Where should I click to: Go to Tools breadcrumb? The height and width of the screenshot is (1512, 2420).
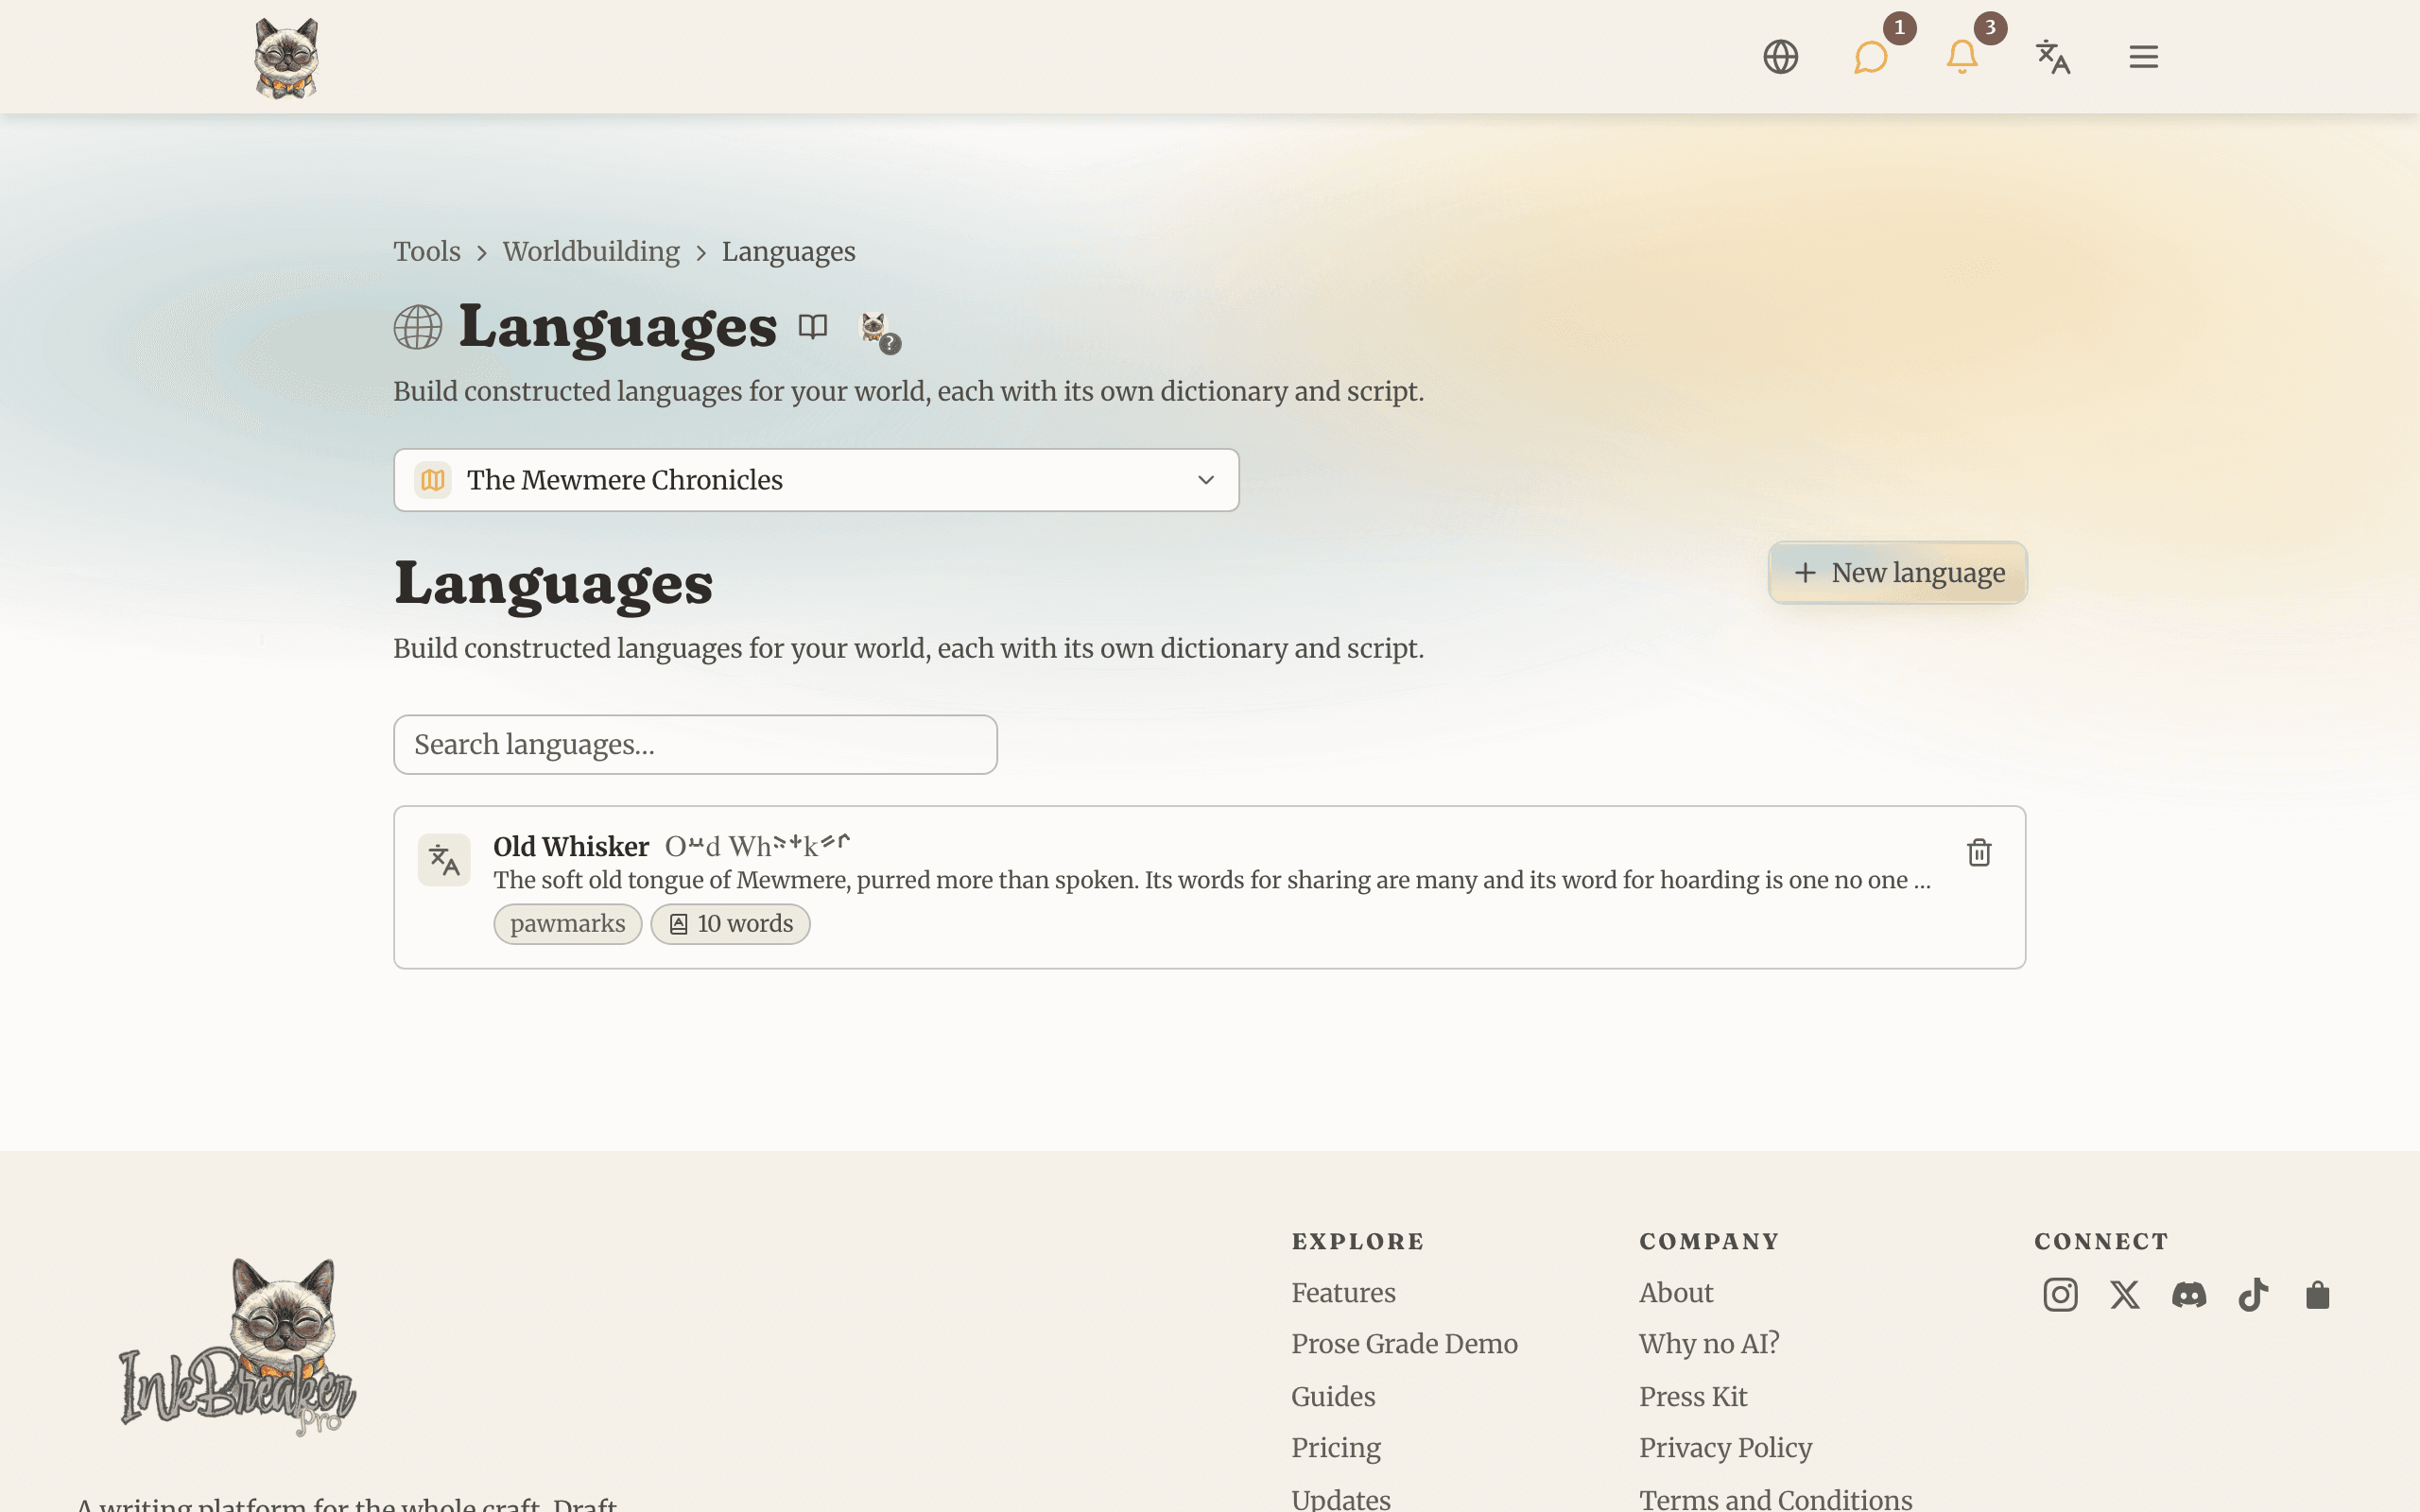tap(427, 251)
